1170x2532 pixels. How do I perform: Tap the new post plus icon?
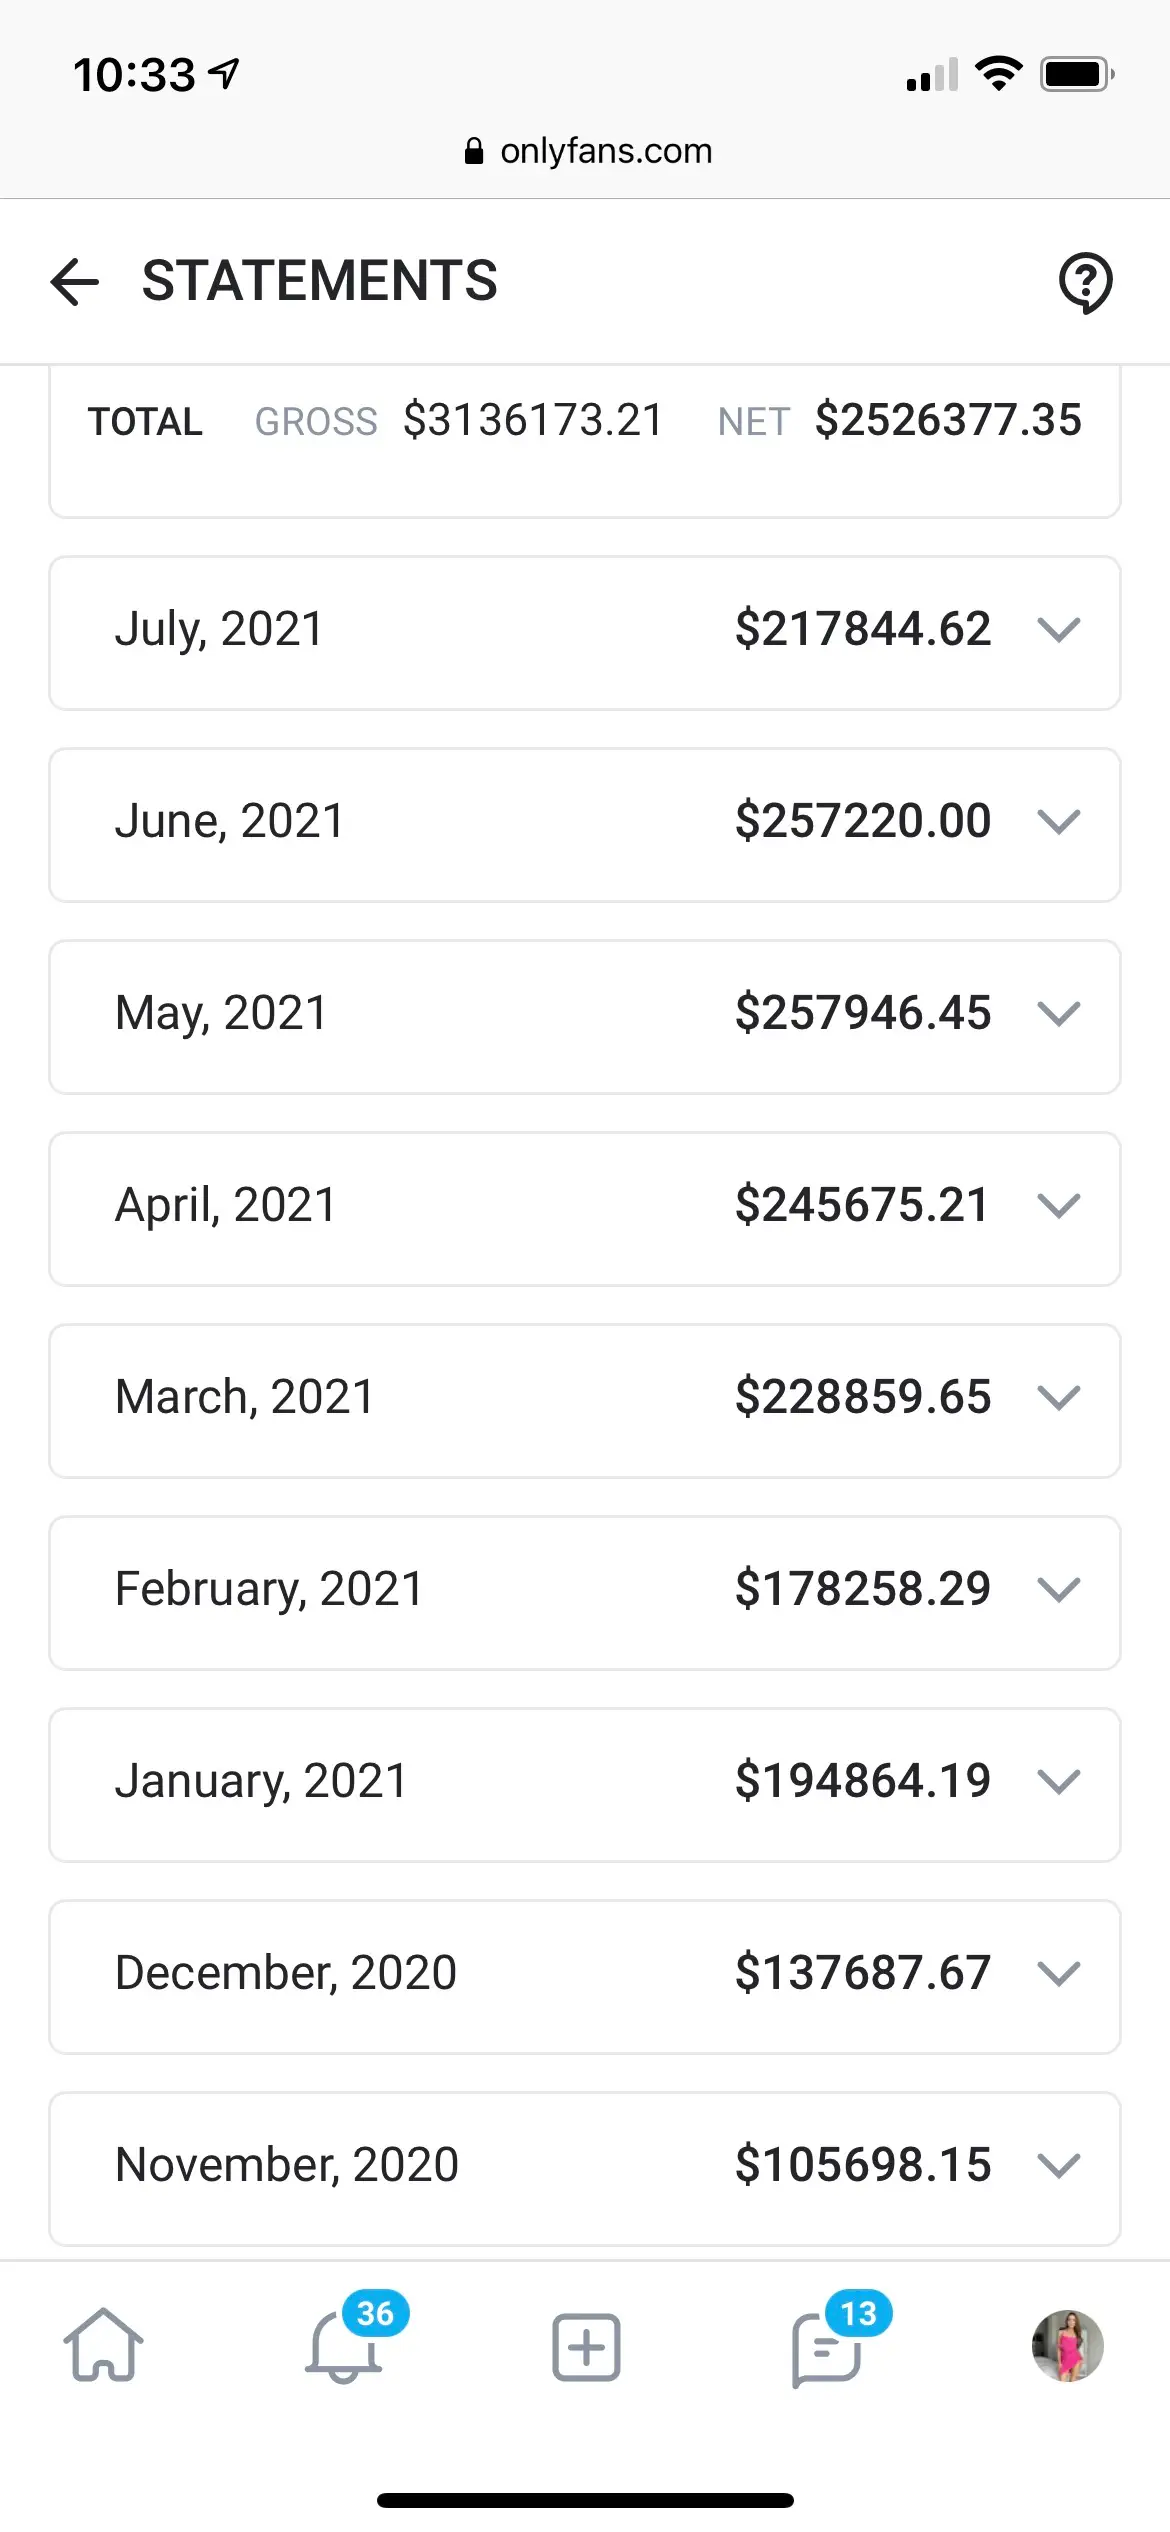point(586,2347)
